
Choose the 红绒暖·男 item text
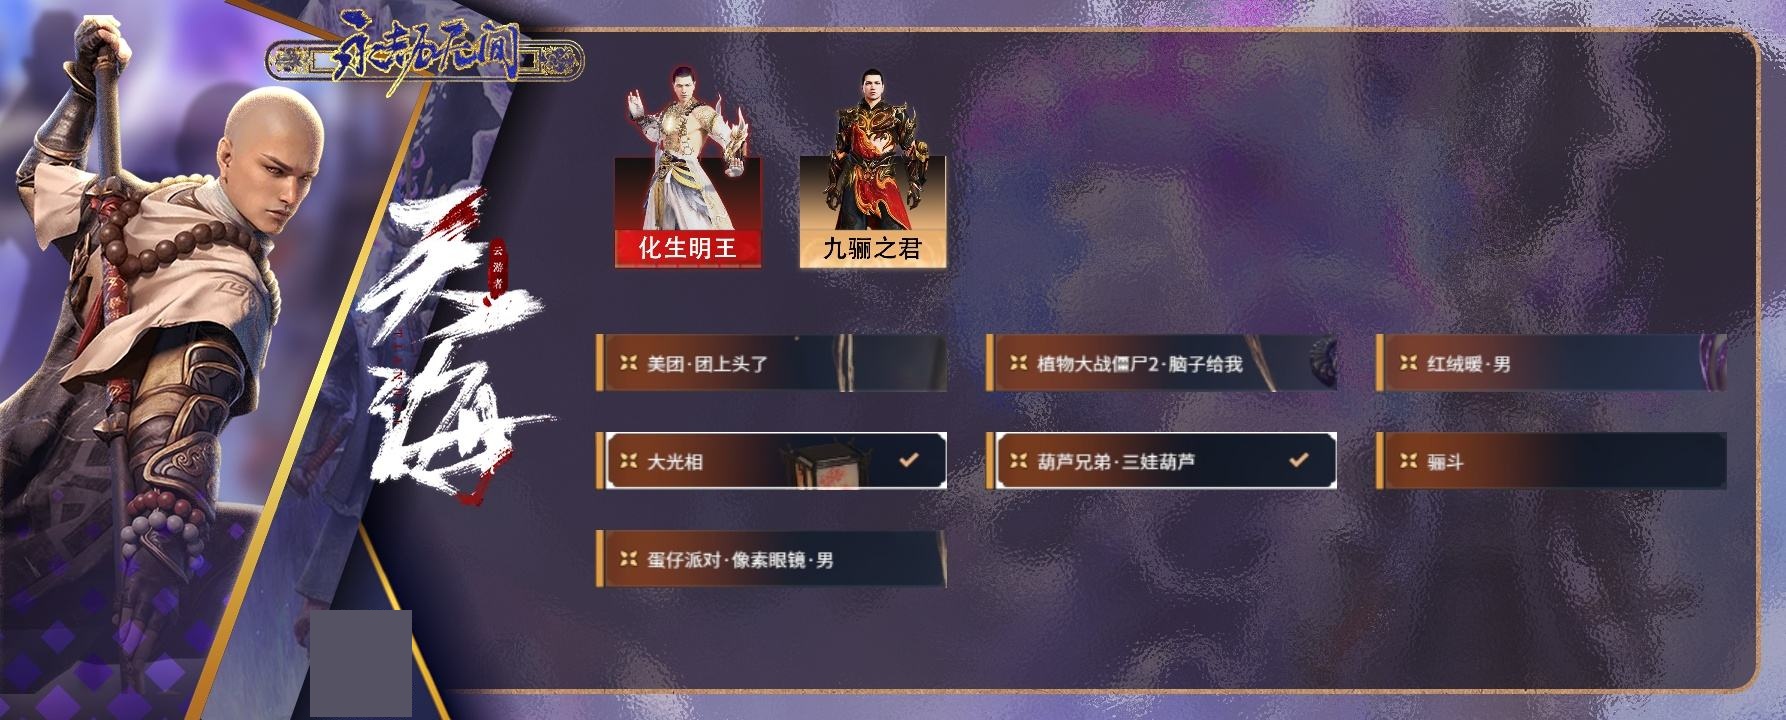[1469, 364]
